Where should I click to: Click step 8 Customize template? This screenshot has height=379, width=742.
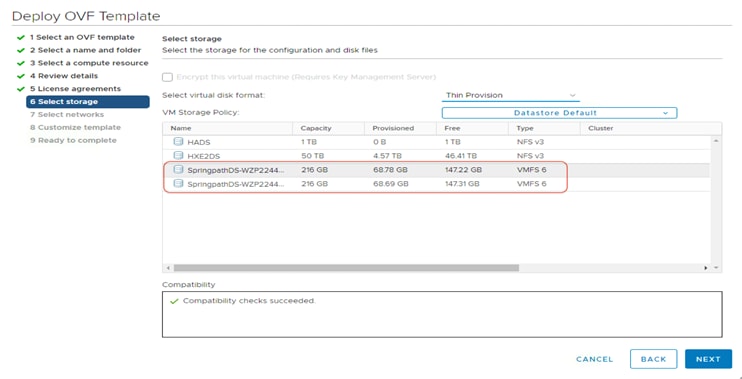75,127
